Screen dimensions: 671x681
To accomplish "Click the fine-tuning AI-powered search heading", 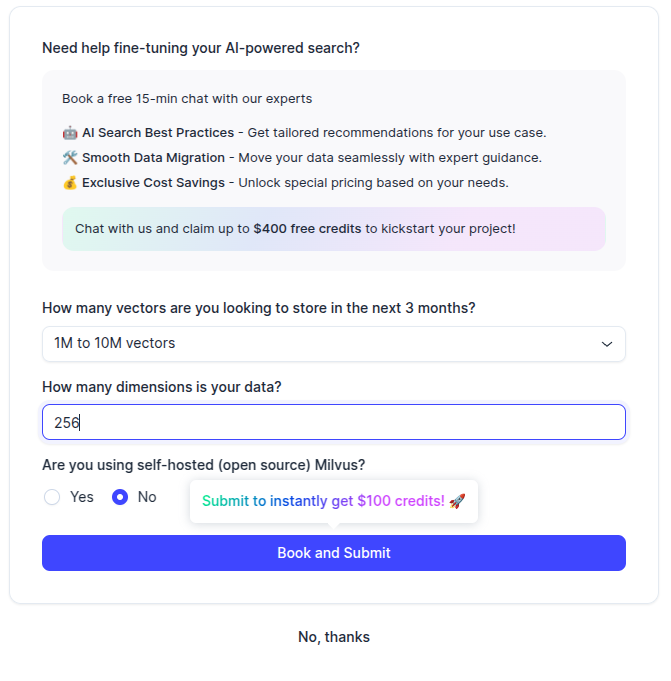I will pos(201,48).
